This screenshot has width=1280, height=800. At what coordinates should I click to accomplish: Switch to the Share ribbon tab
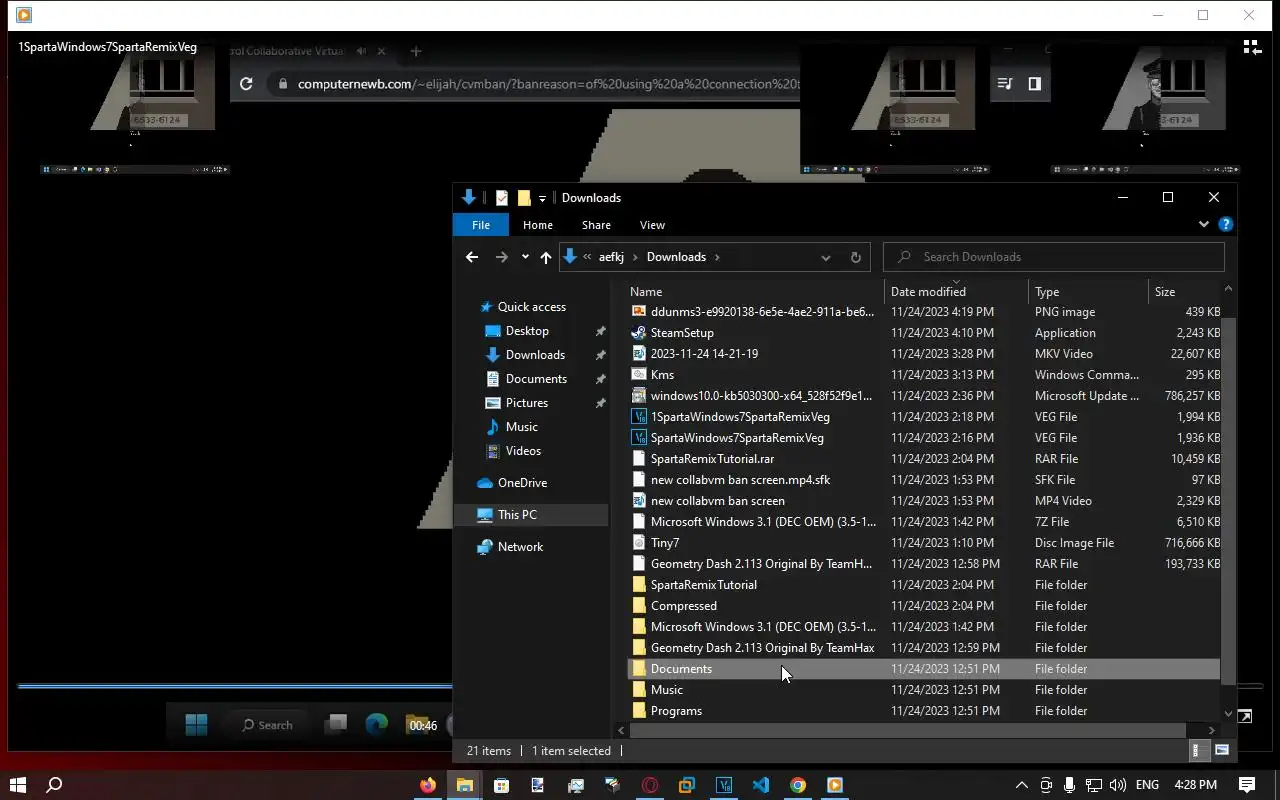point(596,225)
